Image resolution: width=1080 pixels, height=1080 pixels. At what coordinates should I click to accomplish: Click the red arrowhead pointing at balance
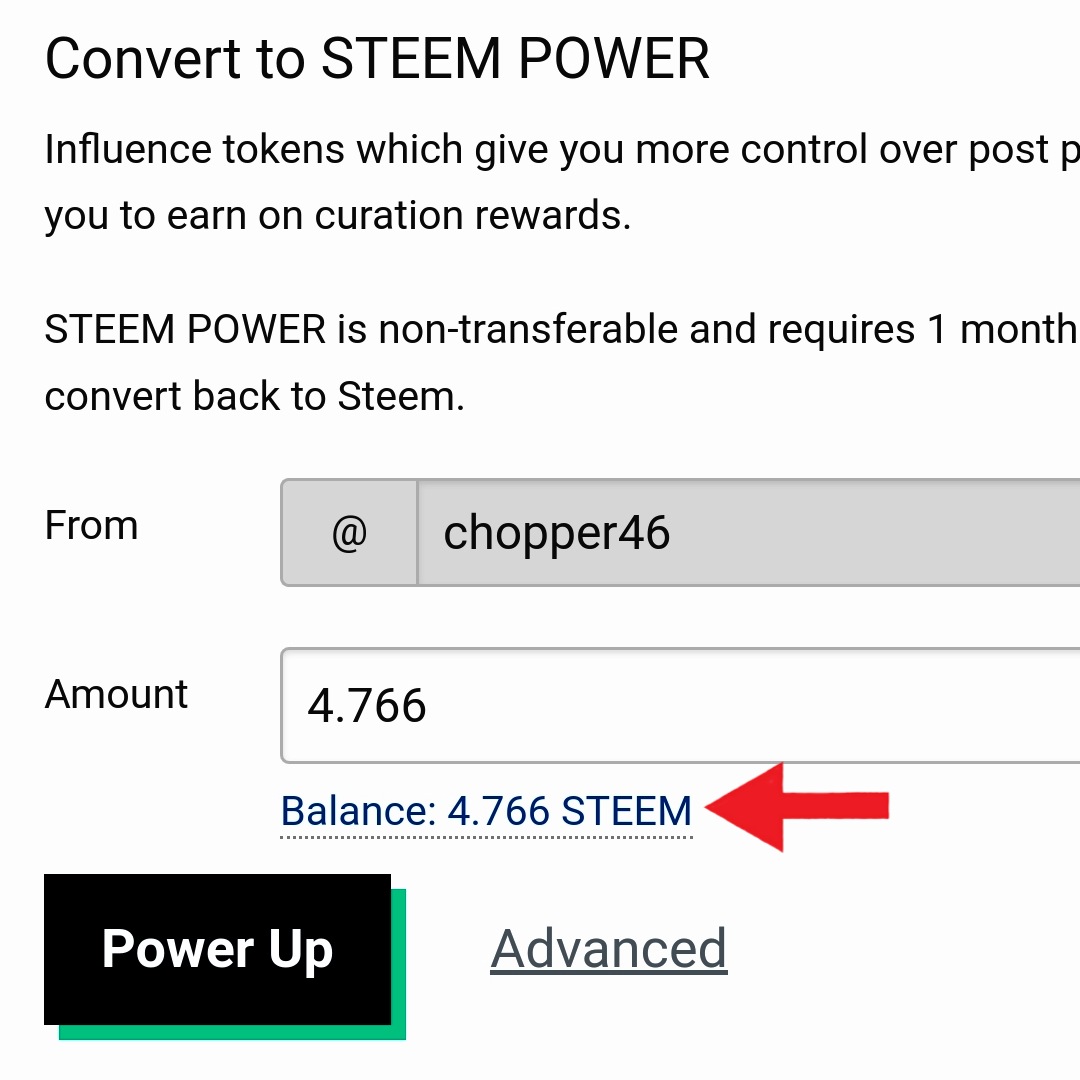coord(745,807)
